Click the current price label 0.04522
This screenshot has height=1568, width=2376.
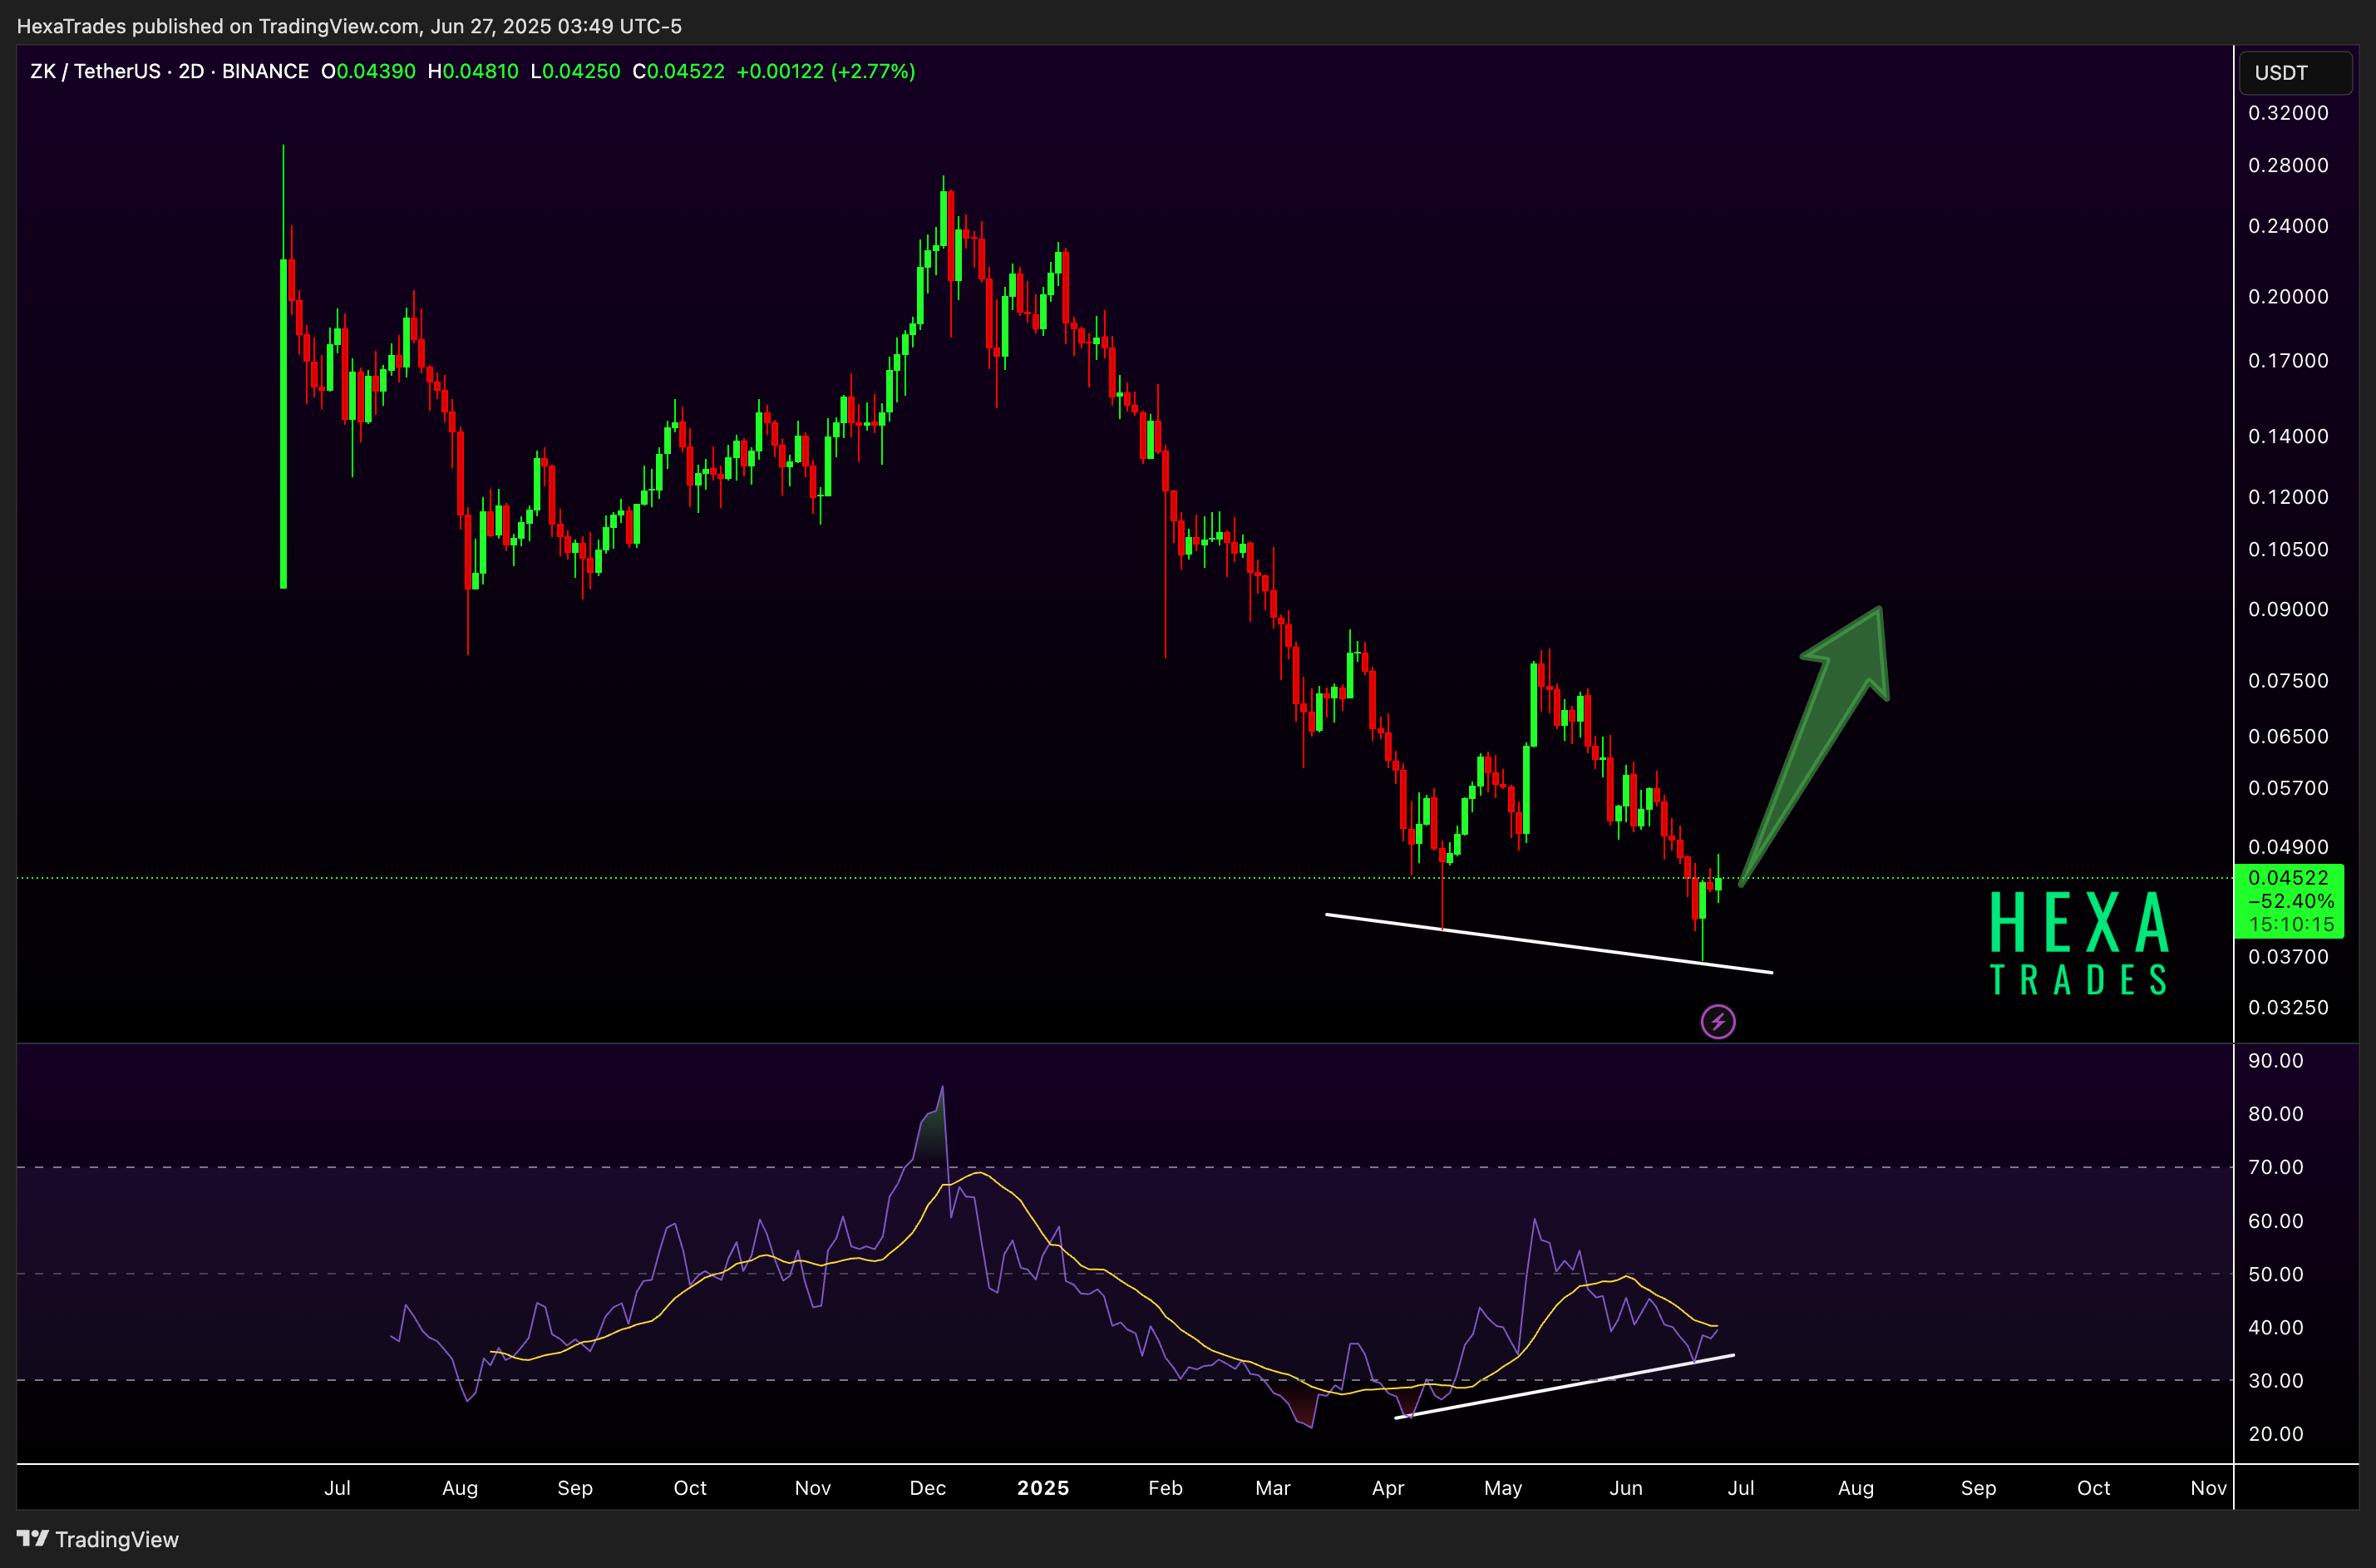(2288, 877)
